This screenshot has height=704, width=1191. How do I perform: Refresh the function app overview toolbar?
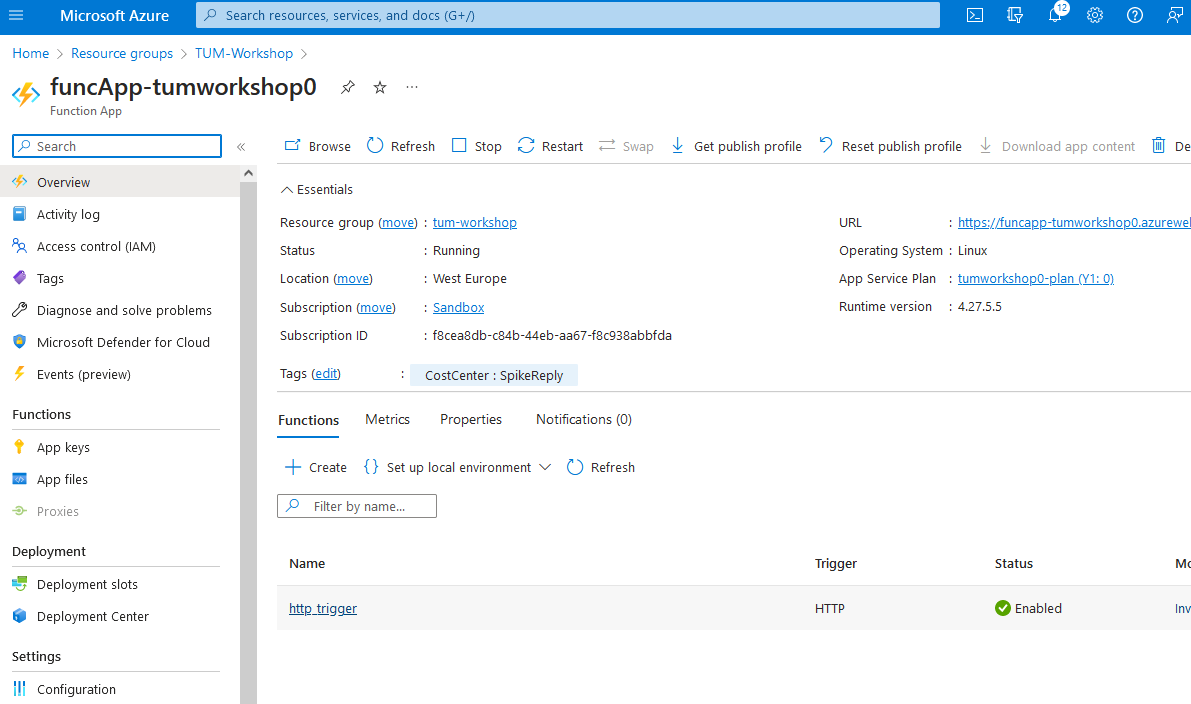tap(401, 146)
